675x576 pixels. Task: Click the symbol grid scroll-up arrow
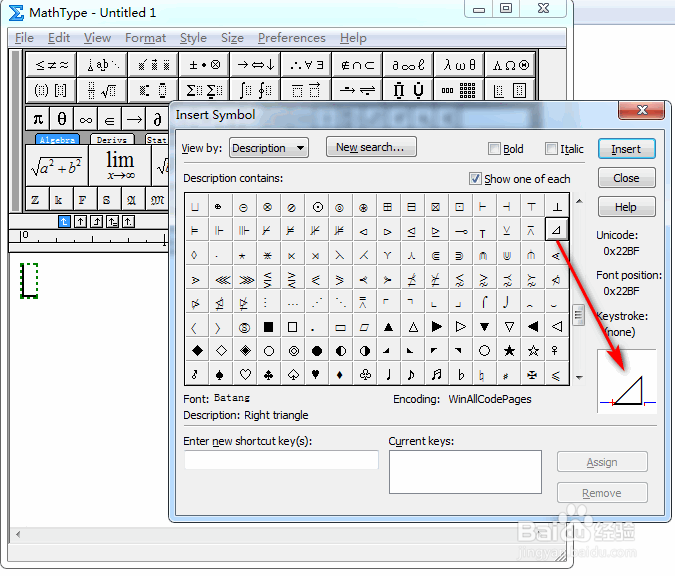pos(579,201)
